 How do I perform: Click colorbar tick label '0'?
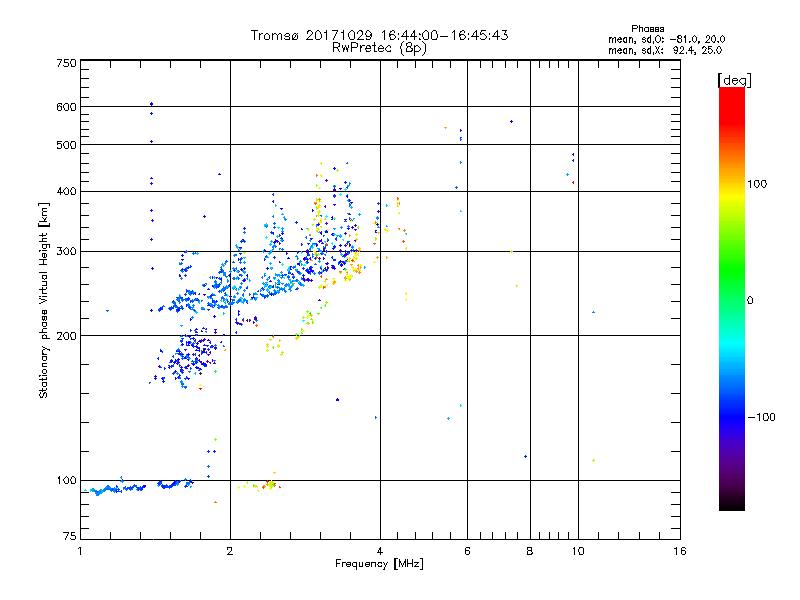(750, 301)
